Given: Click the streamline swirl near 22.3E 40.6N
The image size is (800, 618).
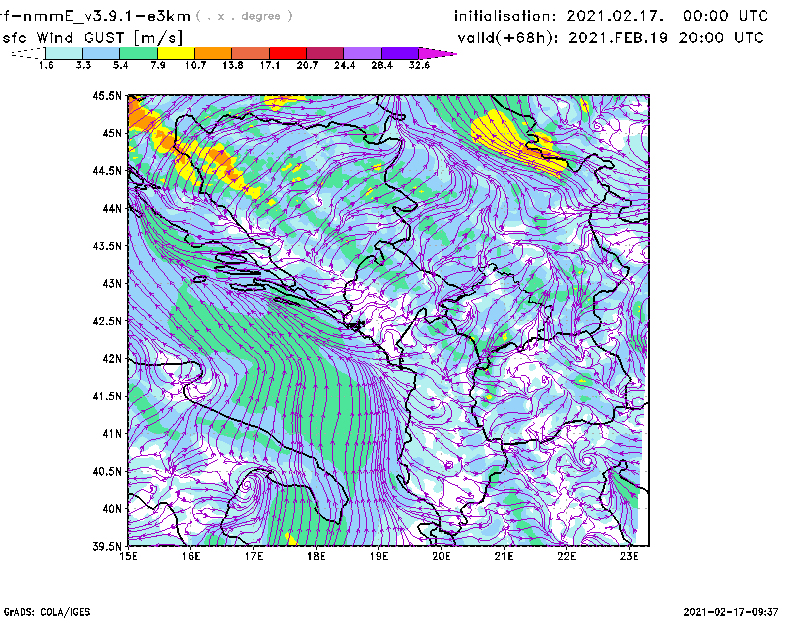Looking at the screenshot, I should click(587, 461).
